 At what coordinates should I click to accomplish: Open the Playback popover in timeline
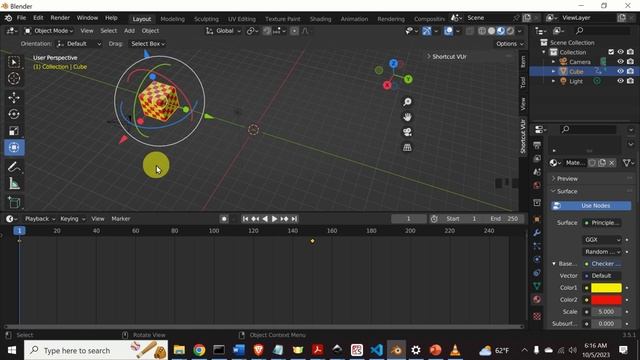(x=40, y=219)
